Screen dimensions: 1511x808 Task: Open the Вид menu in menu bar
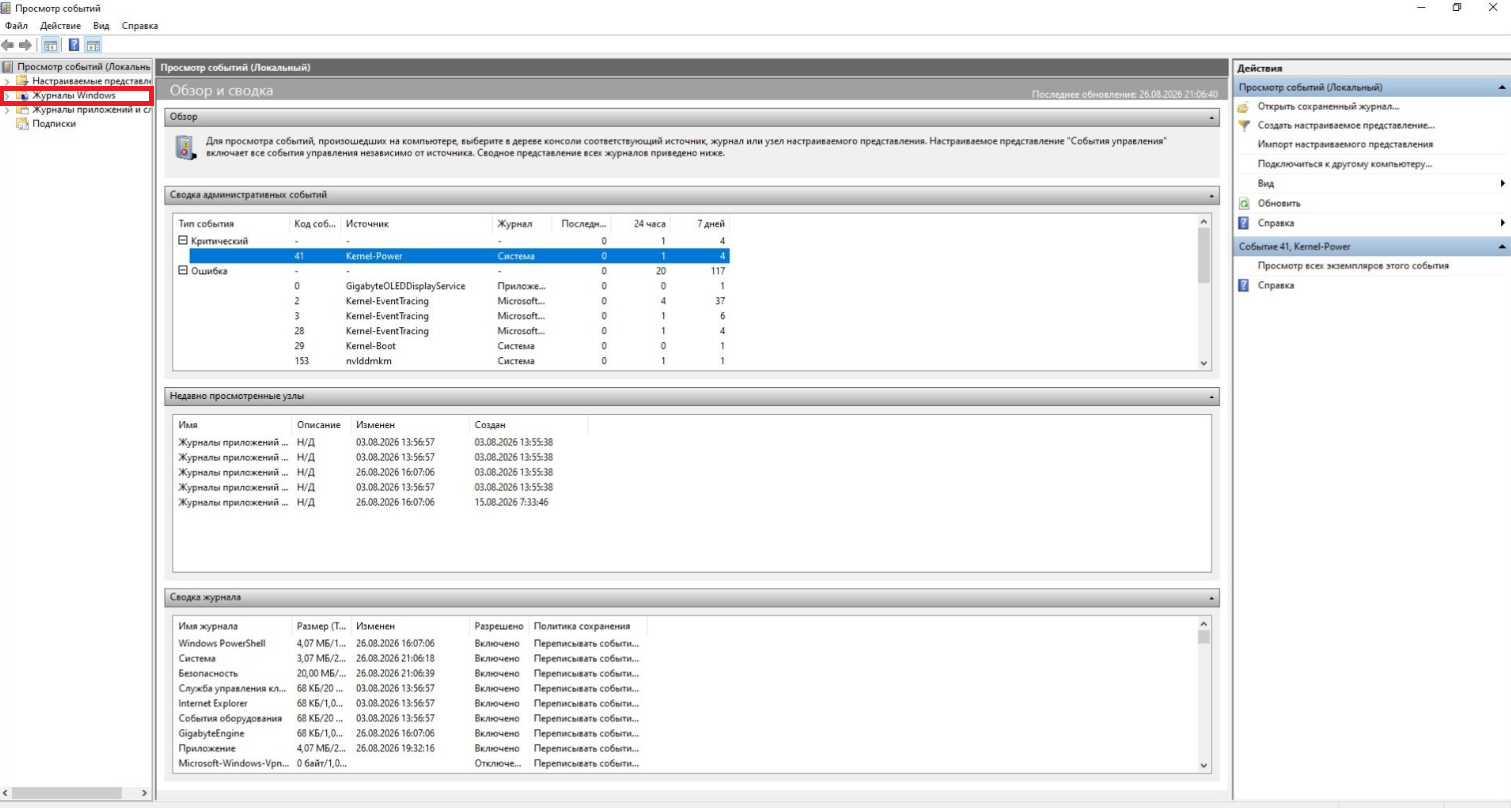coord(101,25)
